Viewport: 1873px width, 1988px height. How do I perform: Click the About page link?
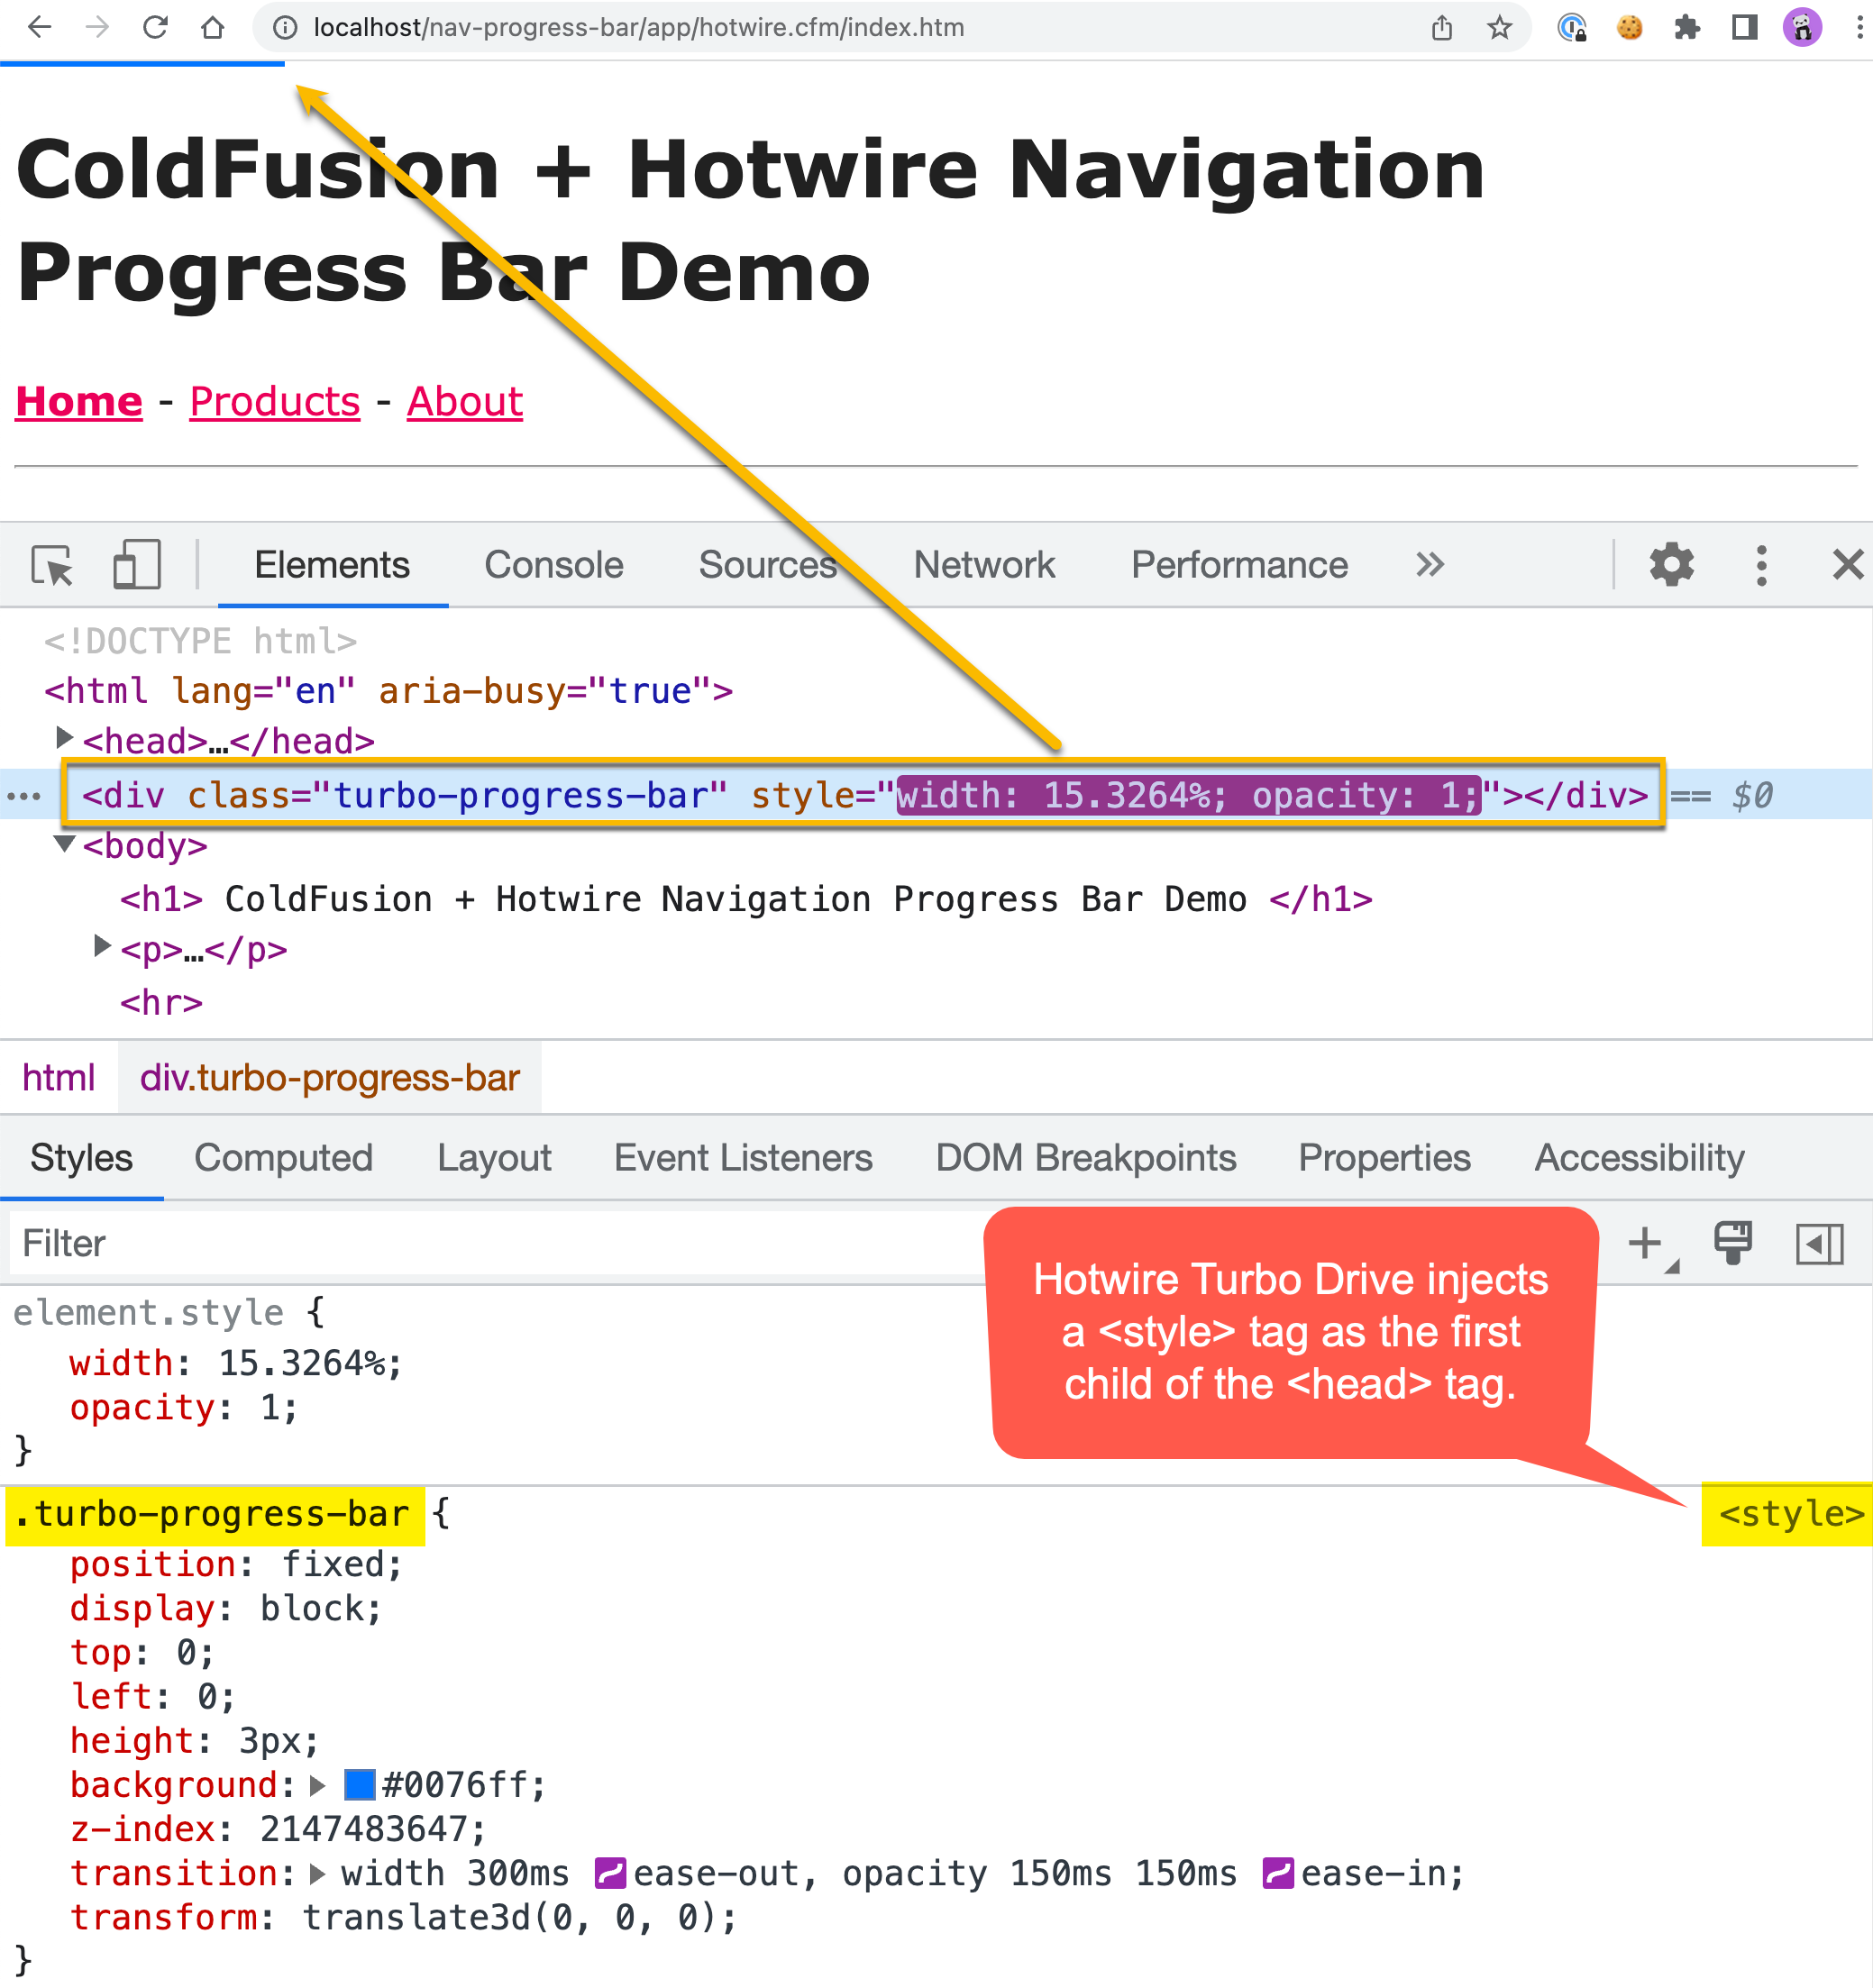click(x=464, y=402)
